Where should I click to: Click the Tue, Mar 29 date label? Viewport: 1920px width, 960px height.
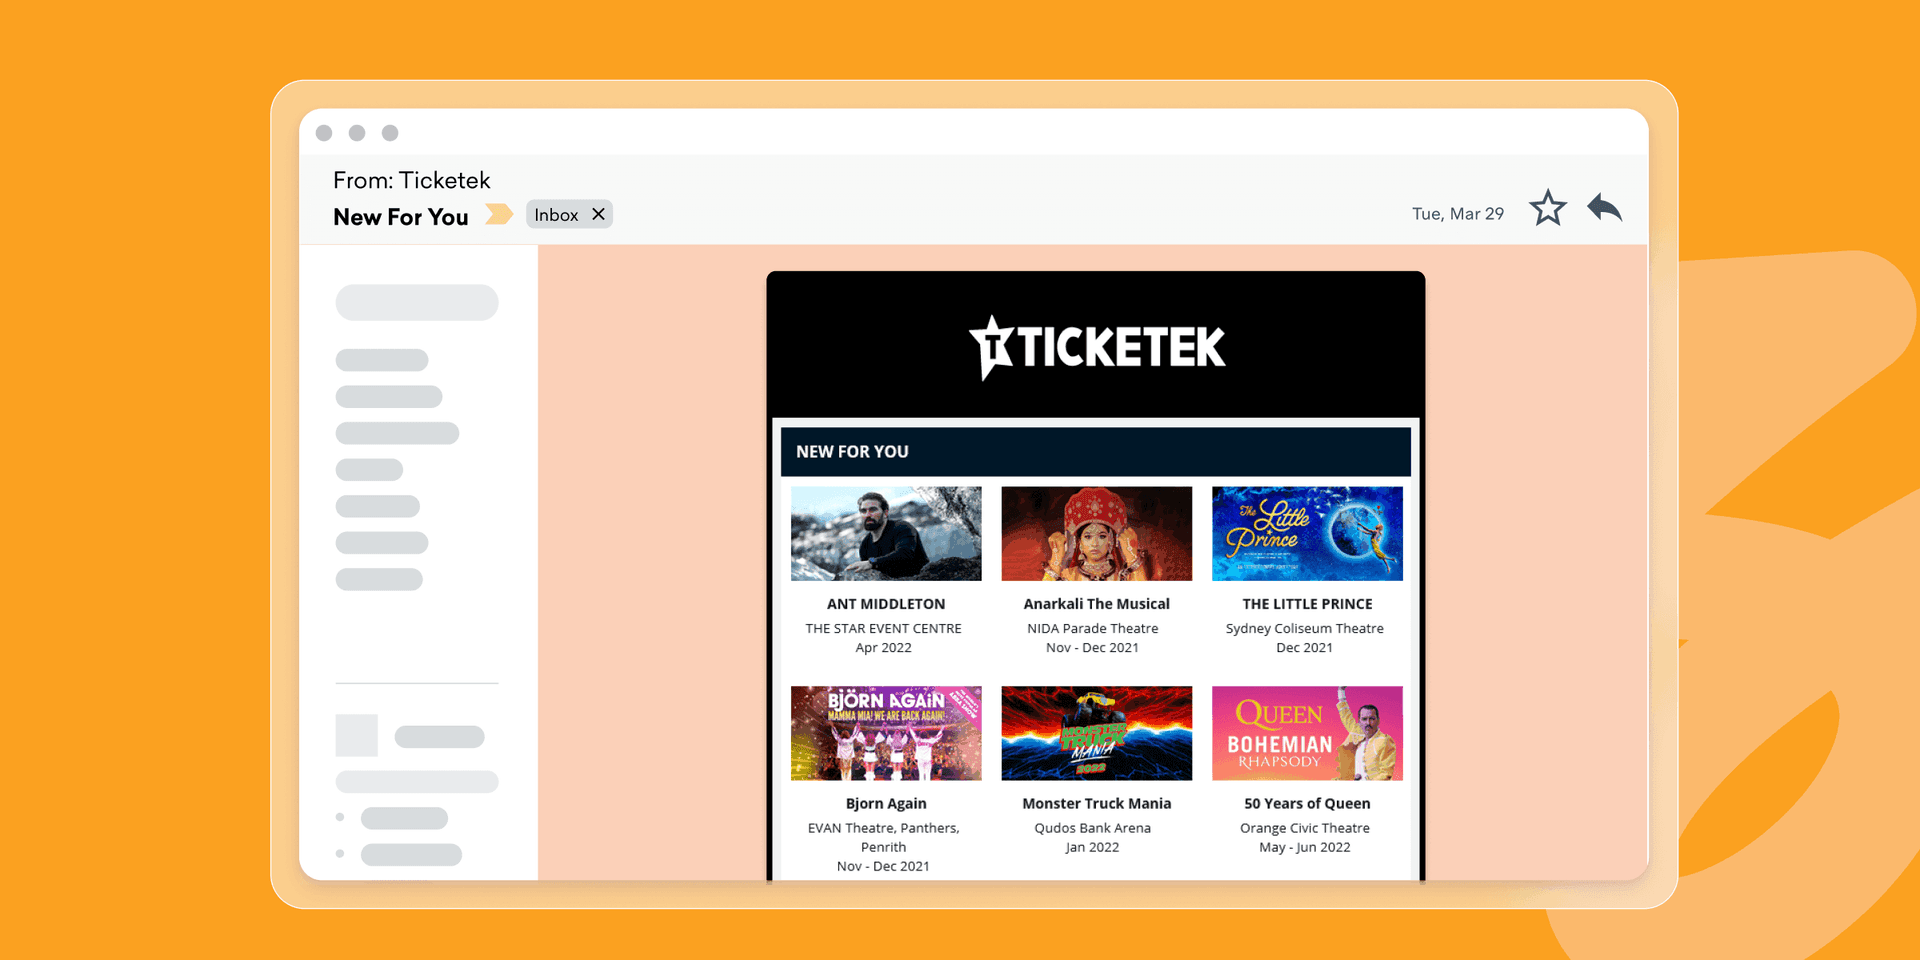(1457, 213)
